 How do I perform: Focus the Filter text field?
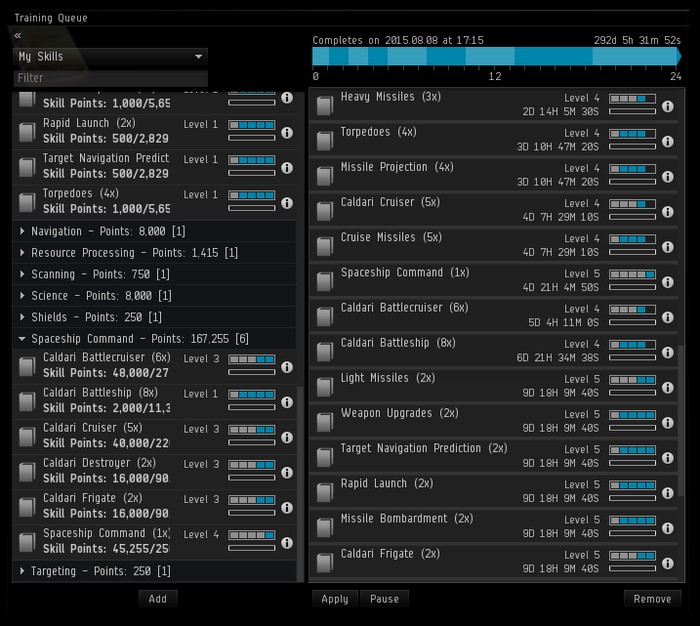[x=110, y=78]
